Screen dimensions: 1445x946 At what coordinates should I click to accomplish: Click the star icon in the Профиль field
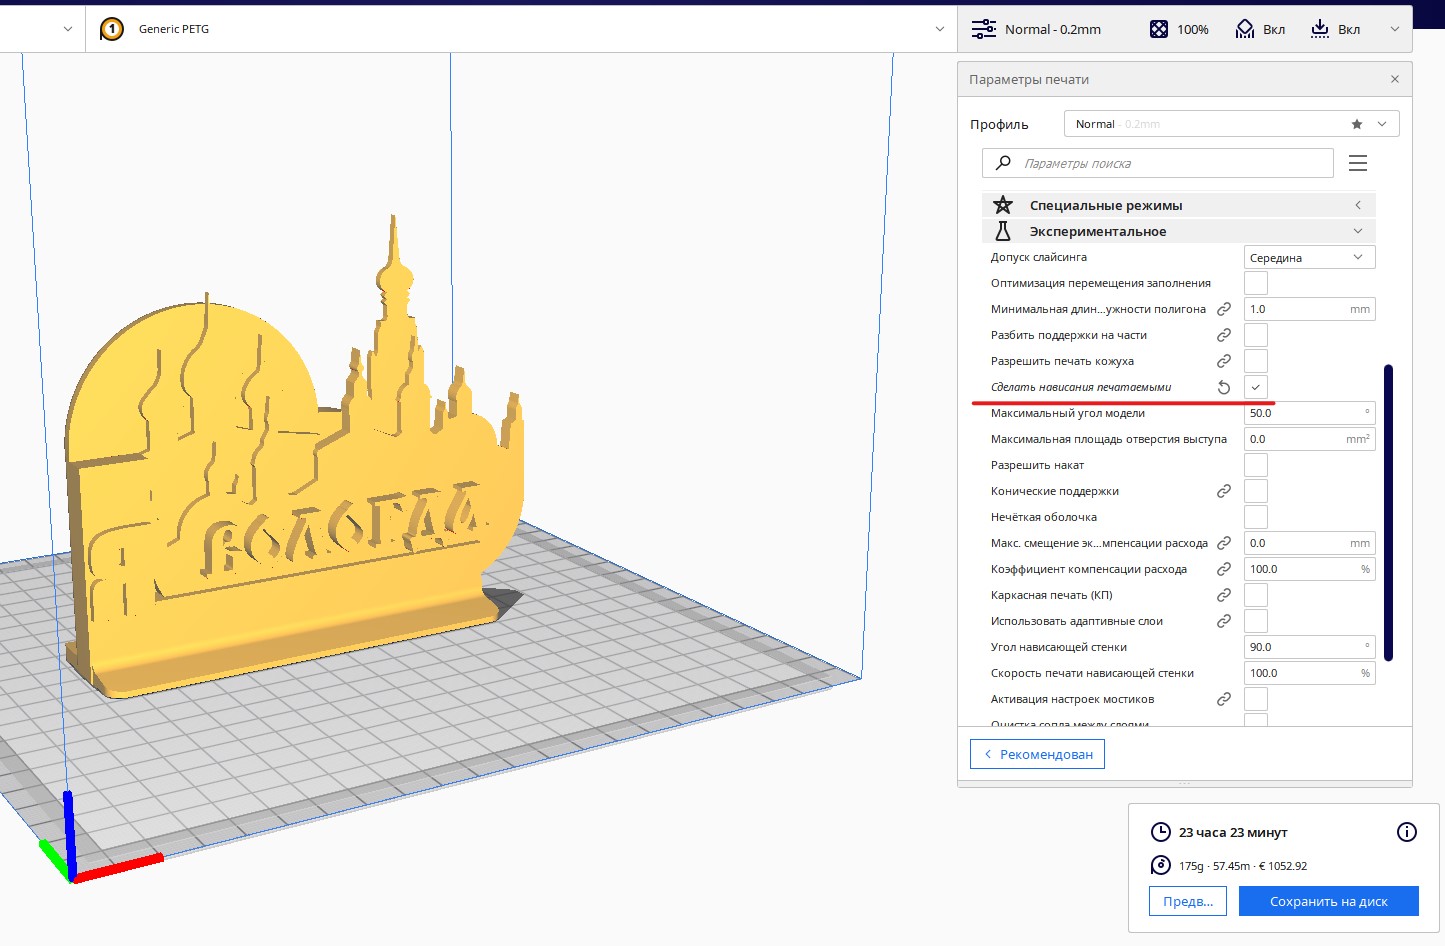(1356, 124)
